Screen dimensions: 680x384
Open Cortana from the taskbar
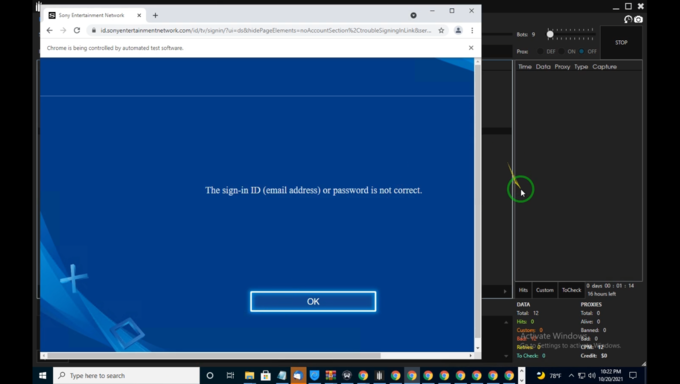point(210,375)
